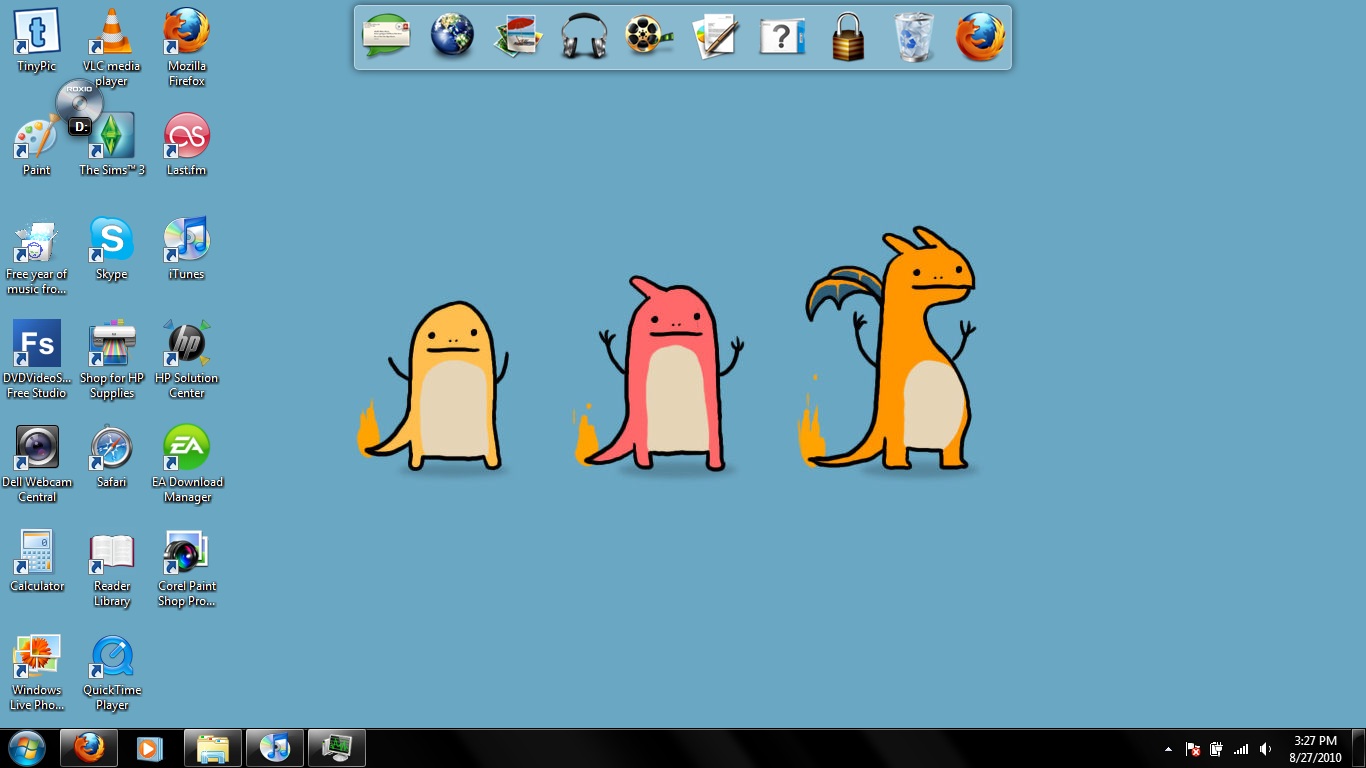Launch Corel Paint Shop Pro shortcut
The height and width of the screenshot is (768, 1366).
point(187,553)
